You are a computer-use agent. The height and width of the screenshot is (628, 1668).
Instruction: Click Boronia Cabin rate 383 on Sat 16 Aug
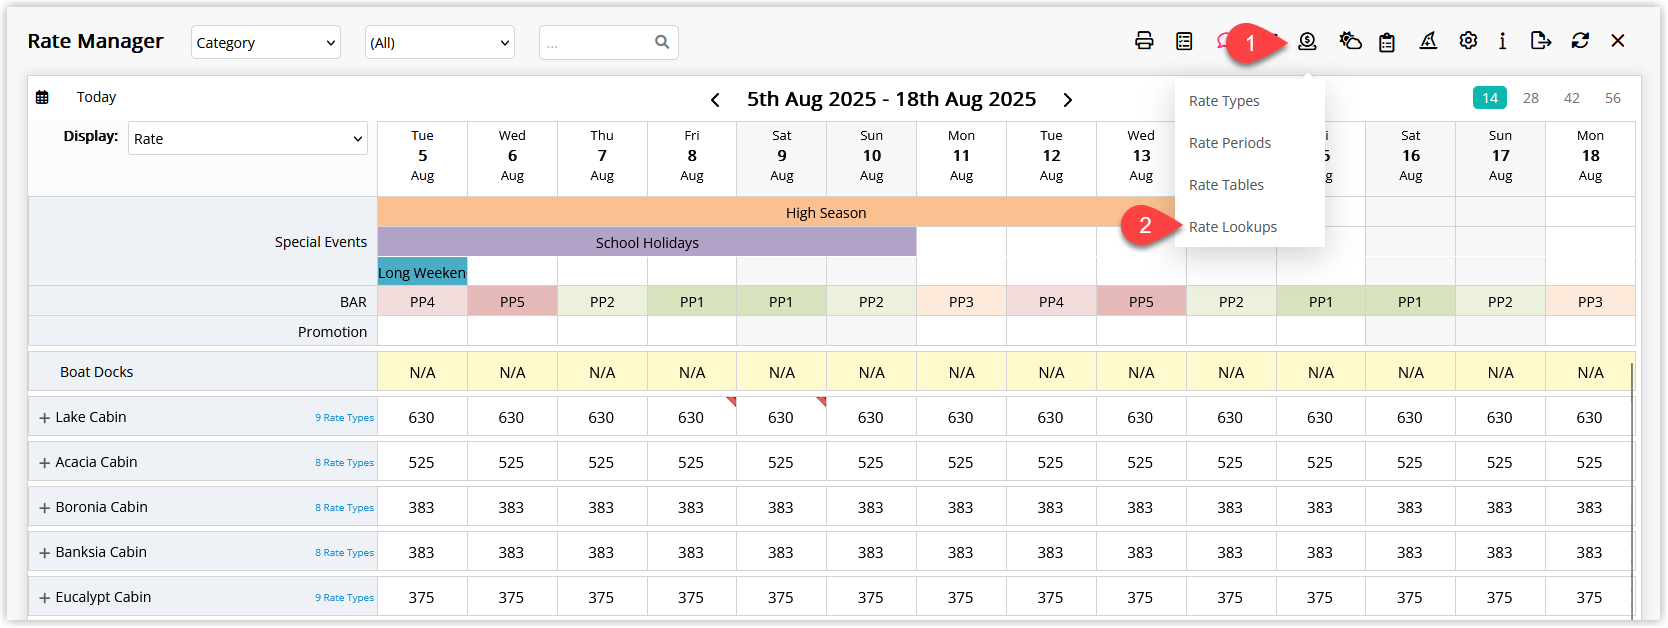click(1410, 507)
